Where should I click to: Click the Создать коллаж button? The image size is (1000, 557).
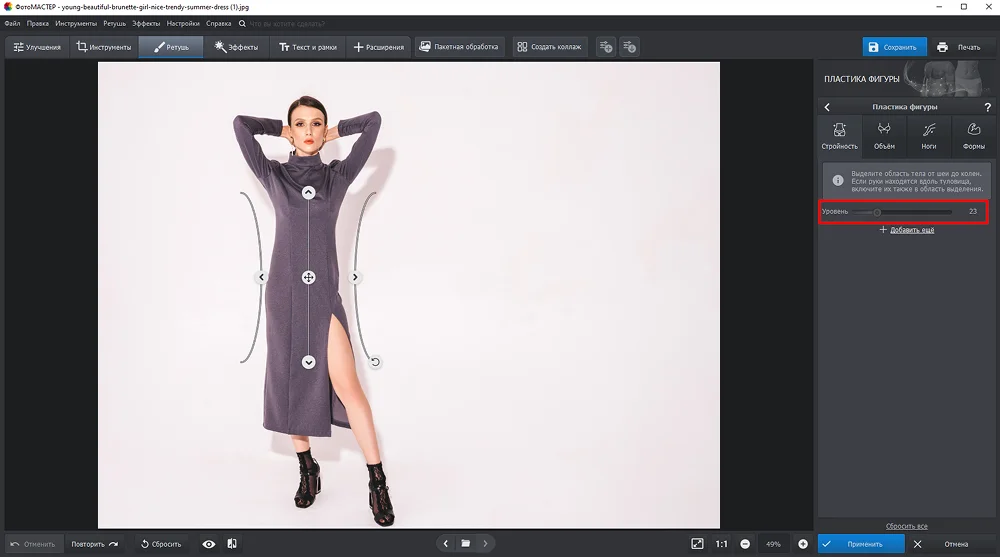click(x=550, y=47)
